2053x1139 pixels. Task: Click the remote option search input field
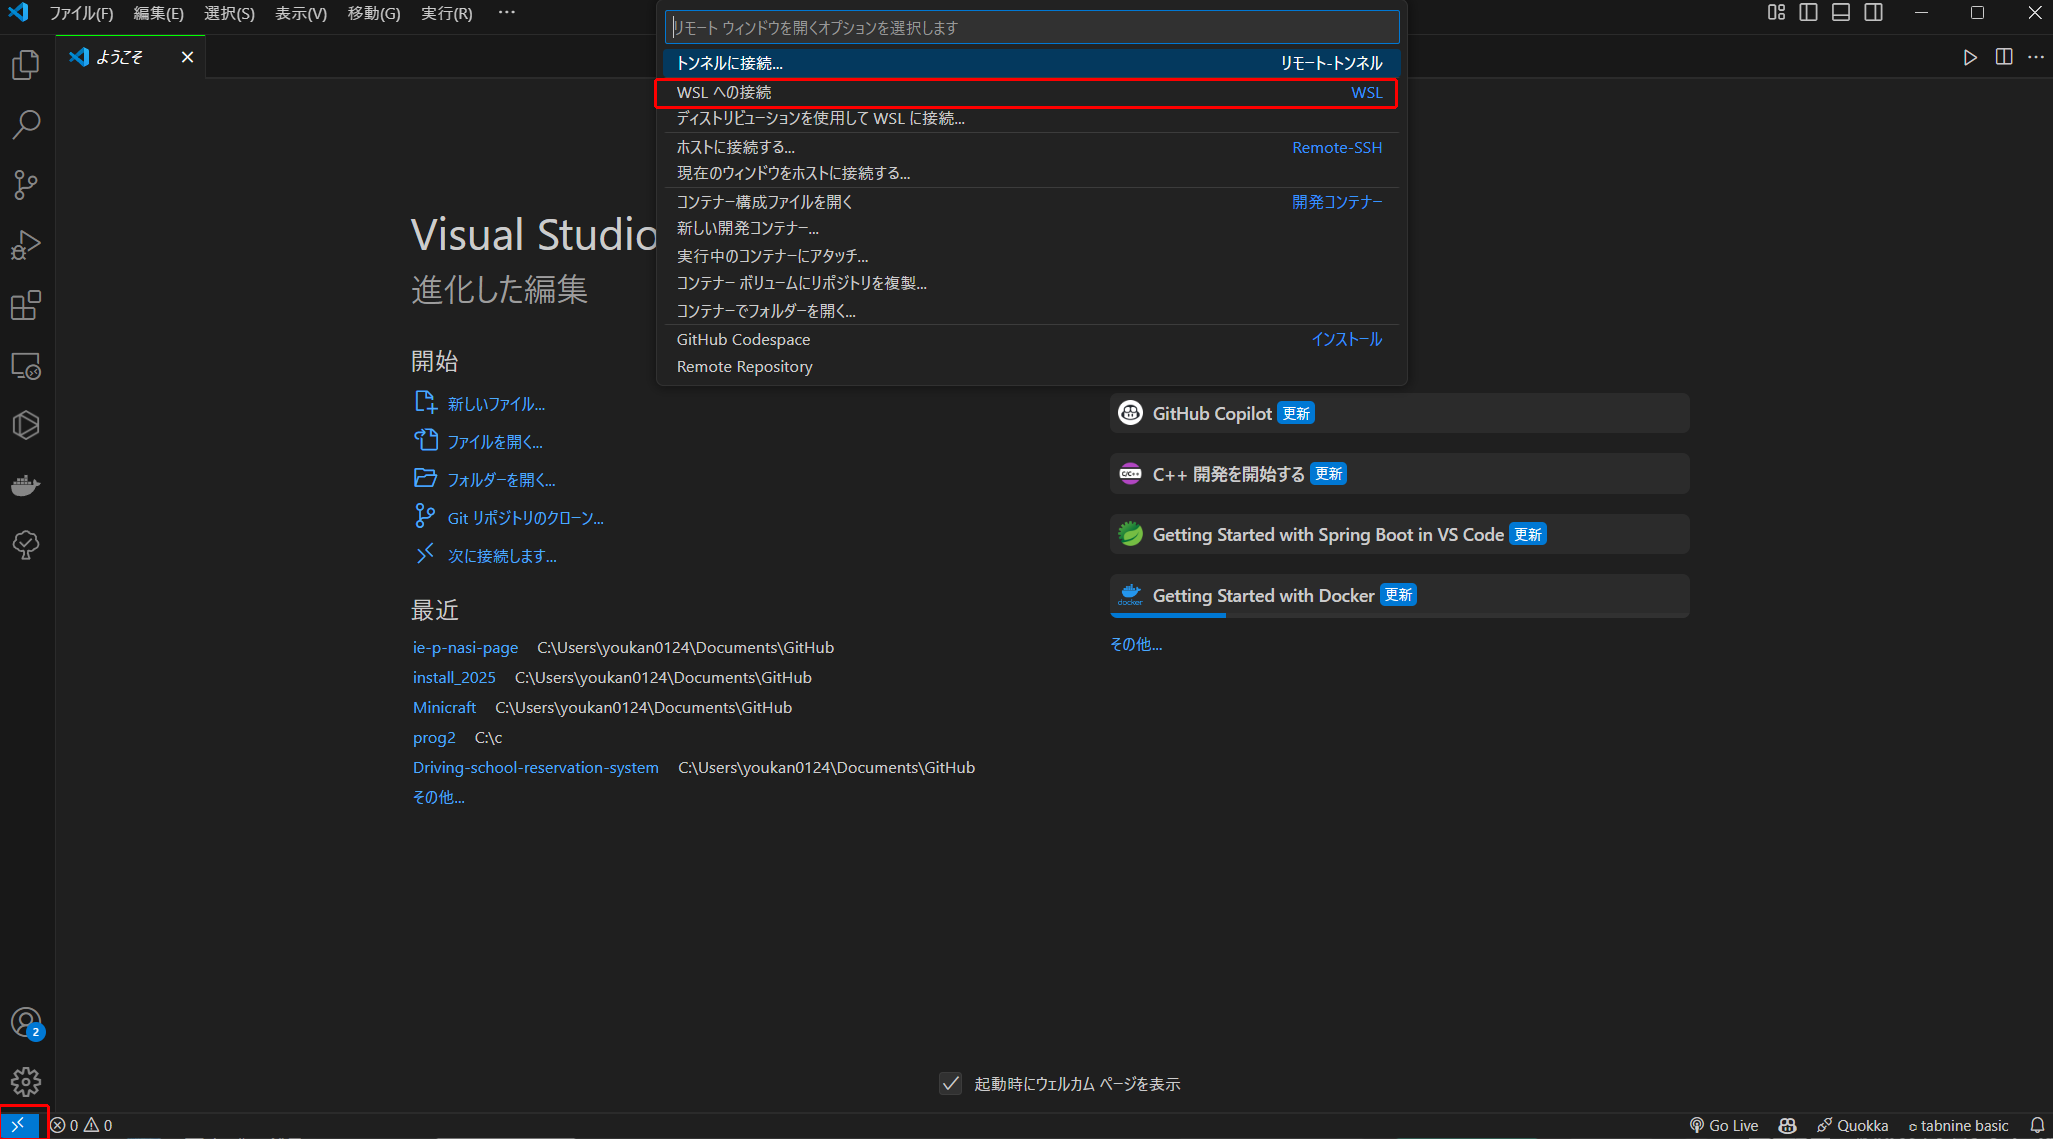pos(1031,27)
